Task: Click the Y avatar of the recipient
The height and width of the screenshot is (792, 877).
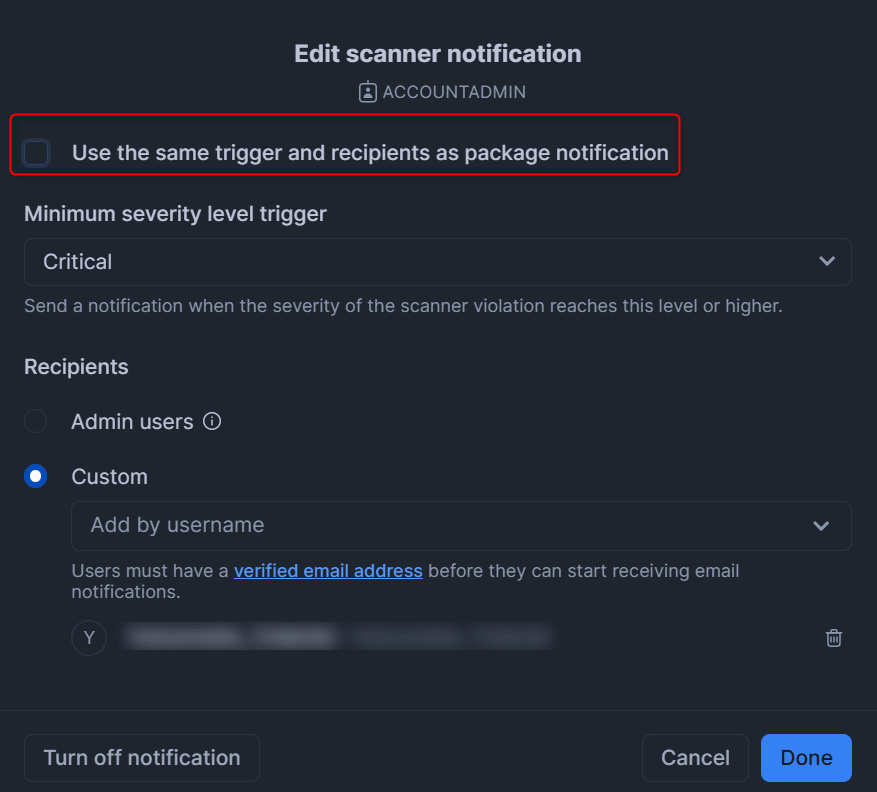Action: tap(89, 638)
